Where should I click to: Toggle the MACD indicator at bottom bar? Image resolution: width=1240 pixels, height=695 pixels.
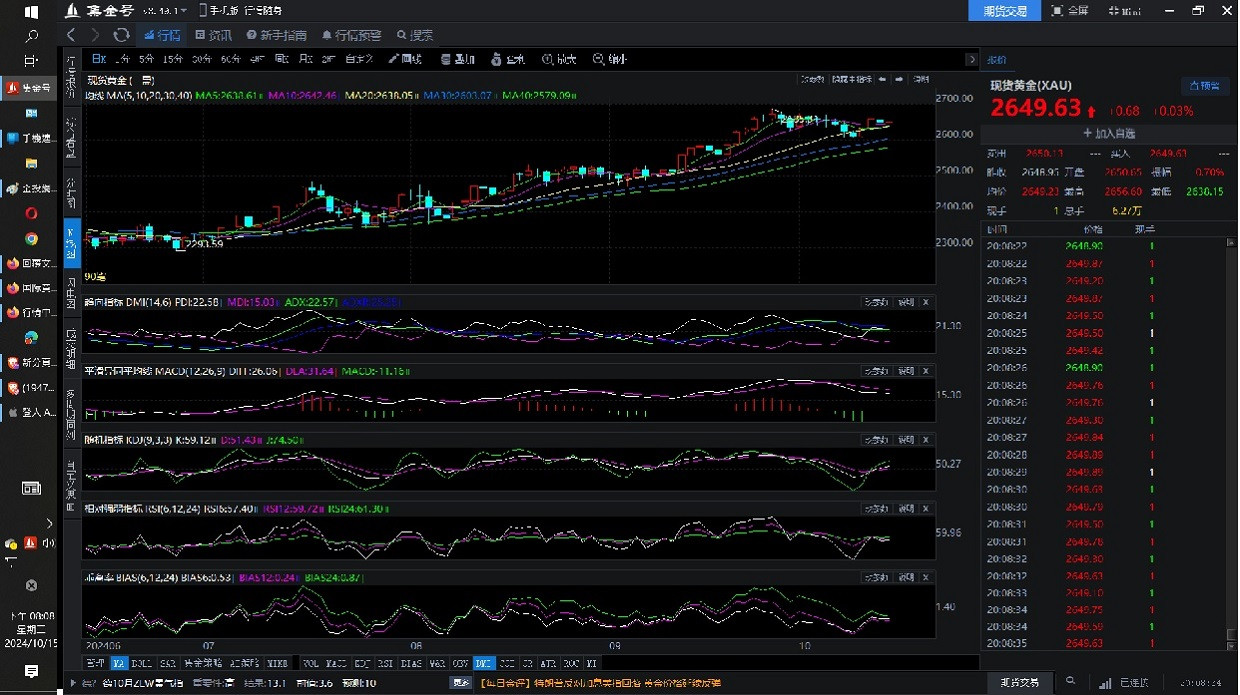(x=337, y=663)
